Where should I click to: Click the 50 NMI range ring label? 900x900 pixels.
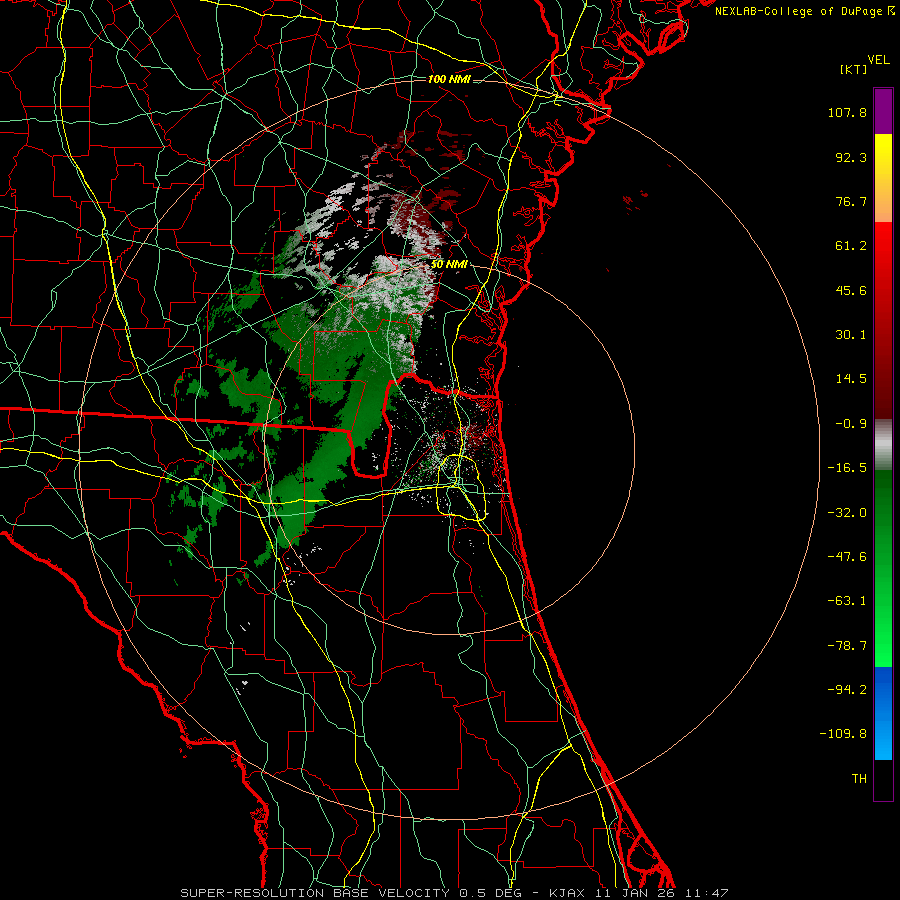pyautogui.click(x=449, y=265)
